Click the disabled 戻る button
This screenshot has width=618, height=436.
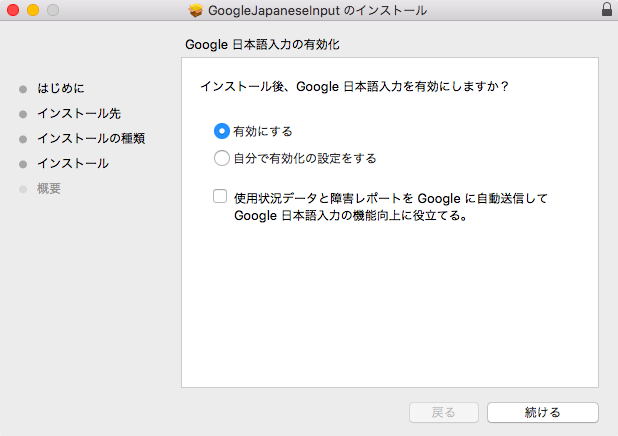pos(444,412)
